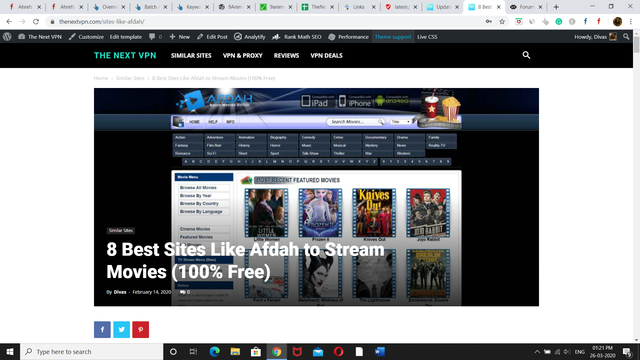This screenshot has height=360, width=640.
Task: Open ENG language selector in tray
Action: pos(580,351)
